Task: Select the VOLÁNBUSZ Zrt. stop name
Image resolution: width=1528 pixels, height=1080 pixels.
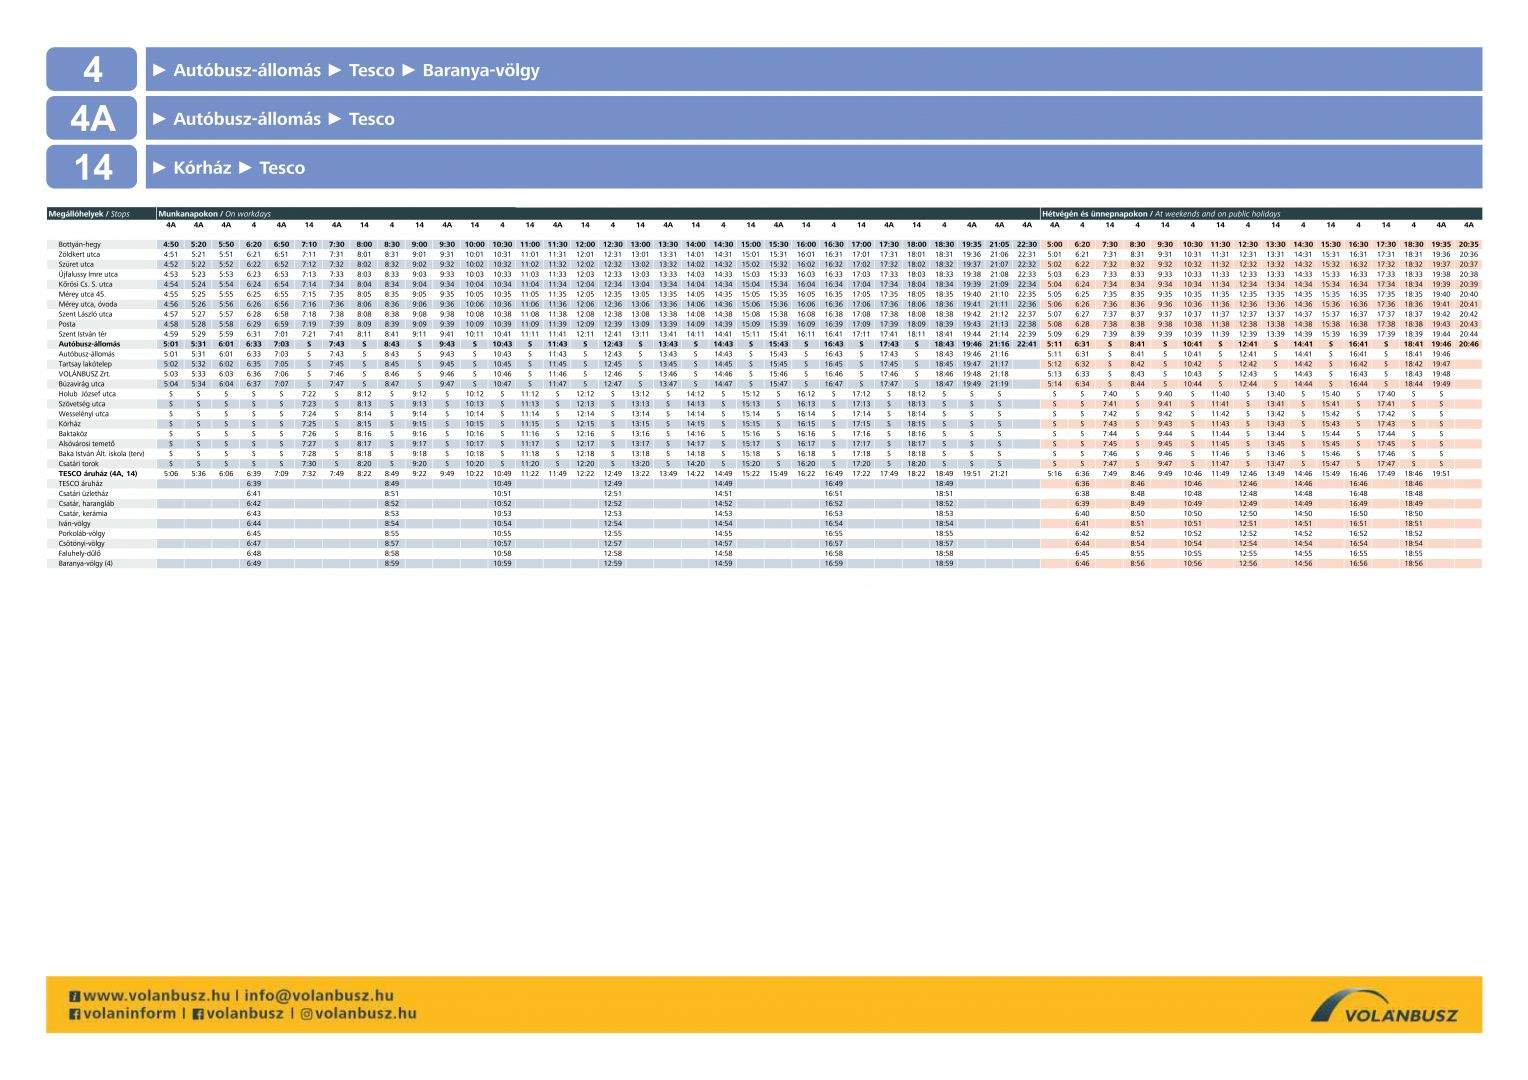Action: point(84,374)
